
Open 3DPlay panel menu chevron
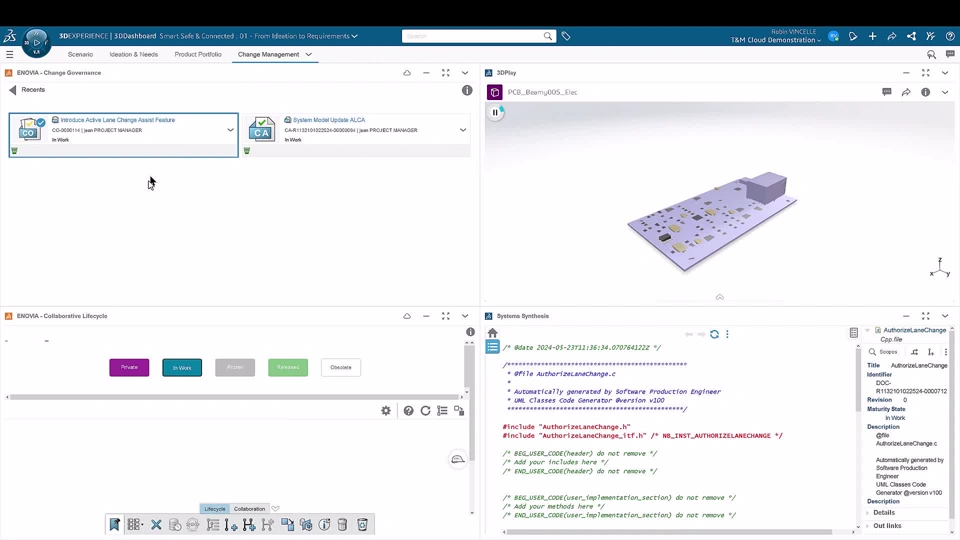(x=945, y=73)
